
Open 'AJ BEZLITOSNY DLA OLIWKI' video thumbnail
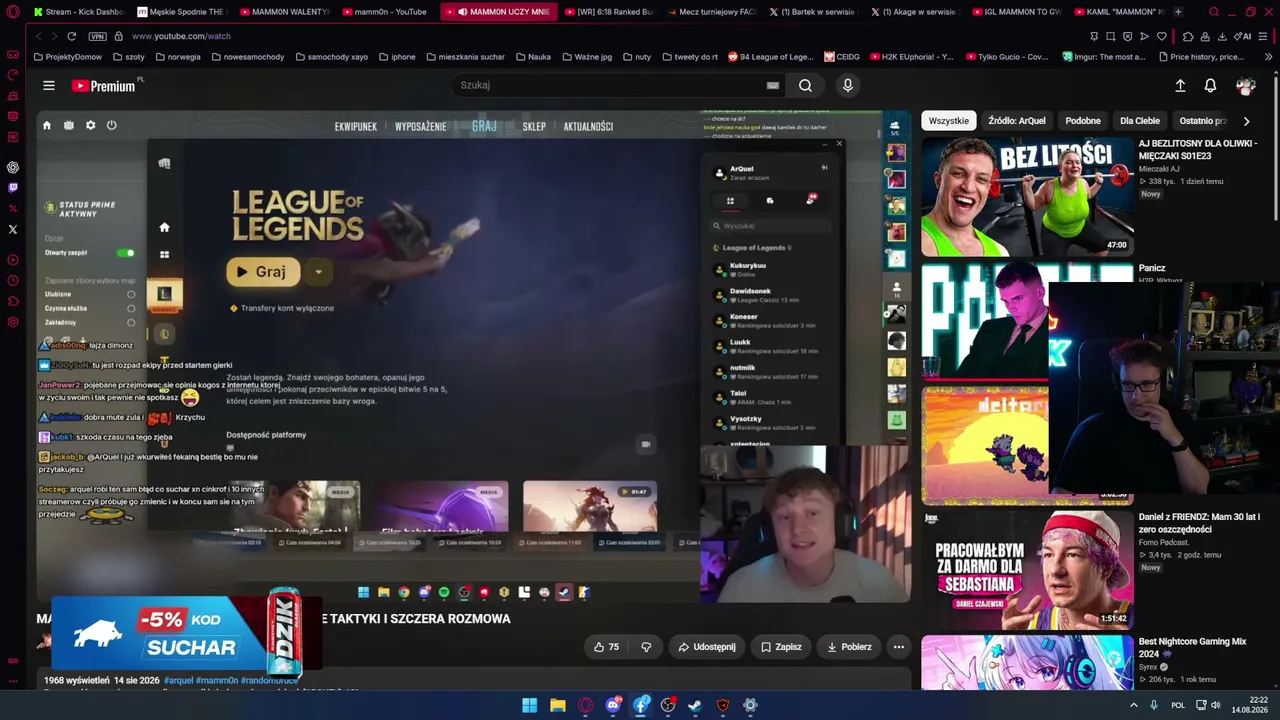tap(1027, 197)
